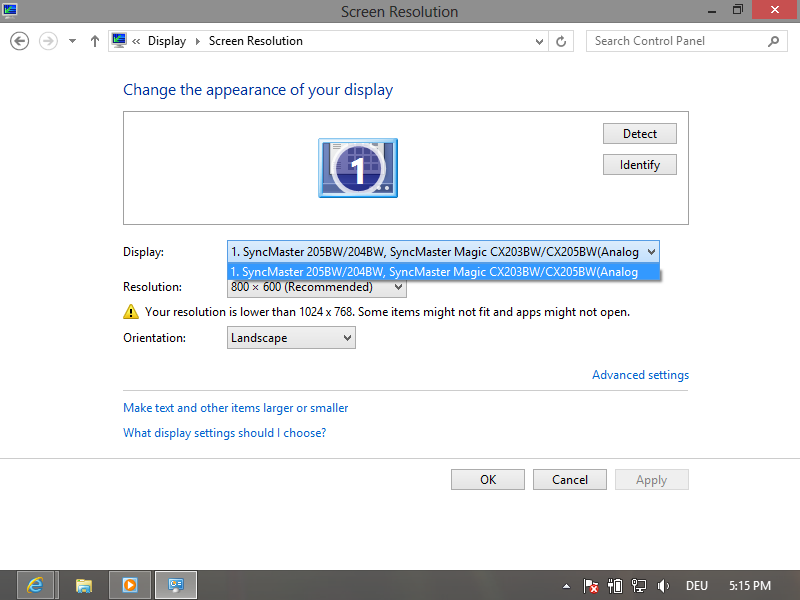
Task: Click the address bar location icon
Action: point(119,41)
